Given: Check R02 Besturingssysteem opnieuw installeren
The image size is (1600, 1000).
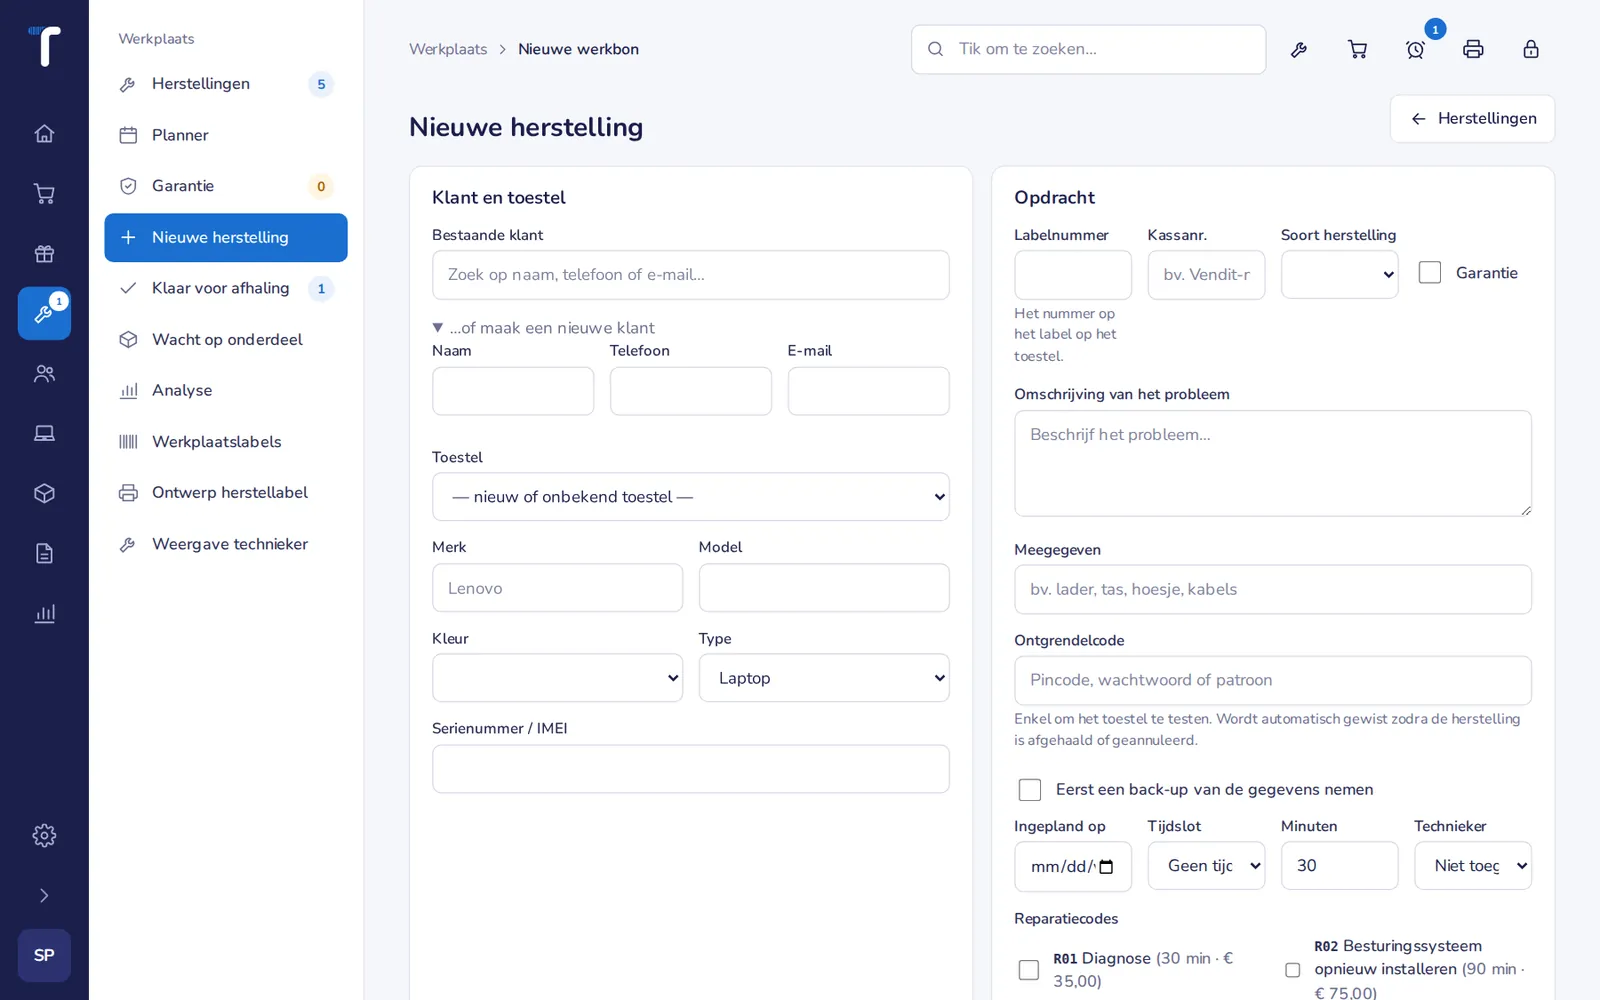Looking at the screenshot, I should [1292, 970].
